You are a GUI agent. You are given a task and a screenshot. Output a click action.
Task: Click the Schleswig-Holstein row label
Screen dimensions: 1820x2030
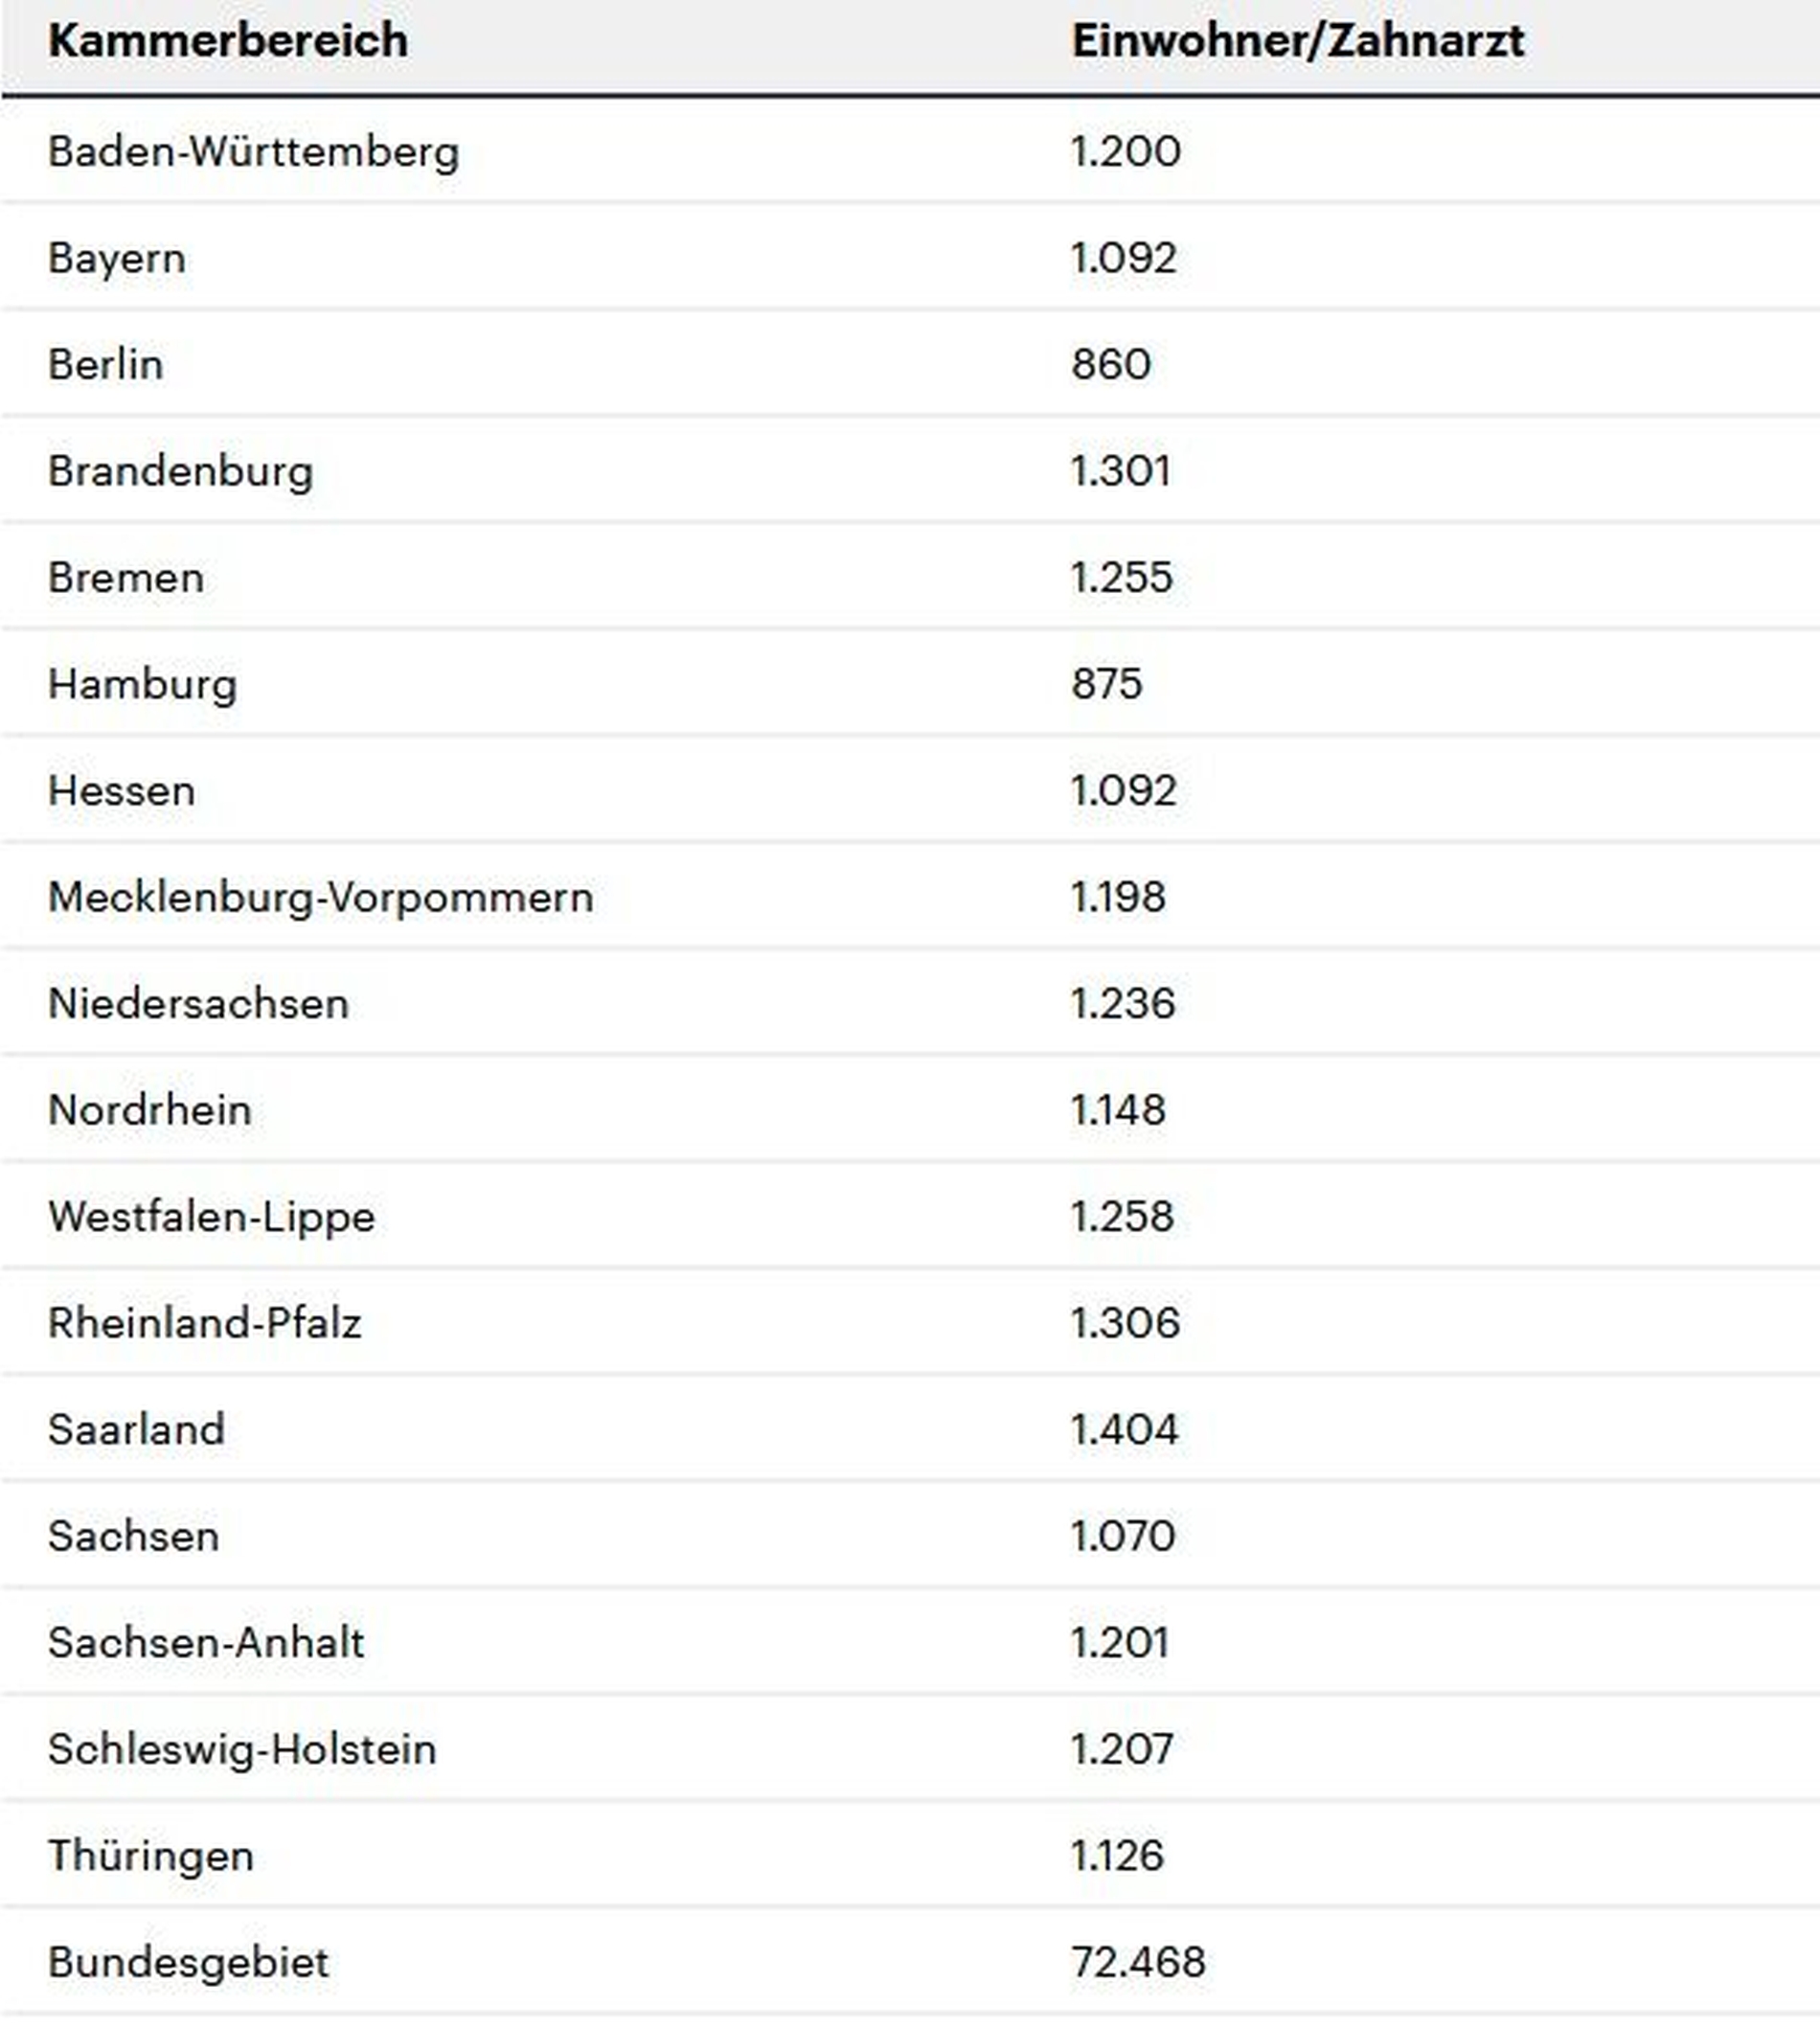point(242,1750)
